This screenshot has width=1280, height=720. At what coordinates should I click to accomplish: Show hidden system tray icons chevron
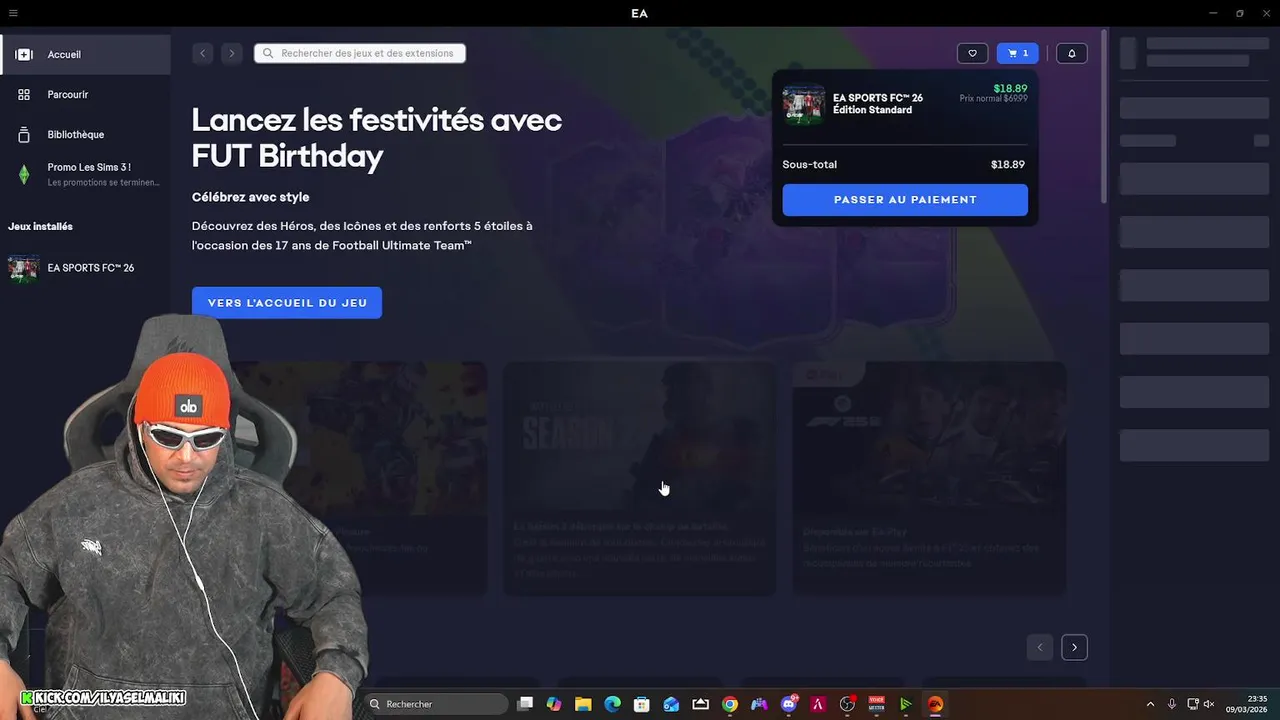(x=1150, y=704)
